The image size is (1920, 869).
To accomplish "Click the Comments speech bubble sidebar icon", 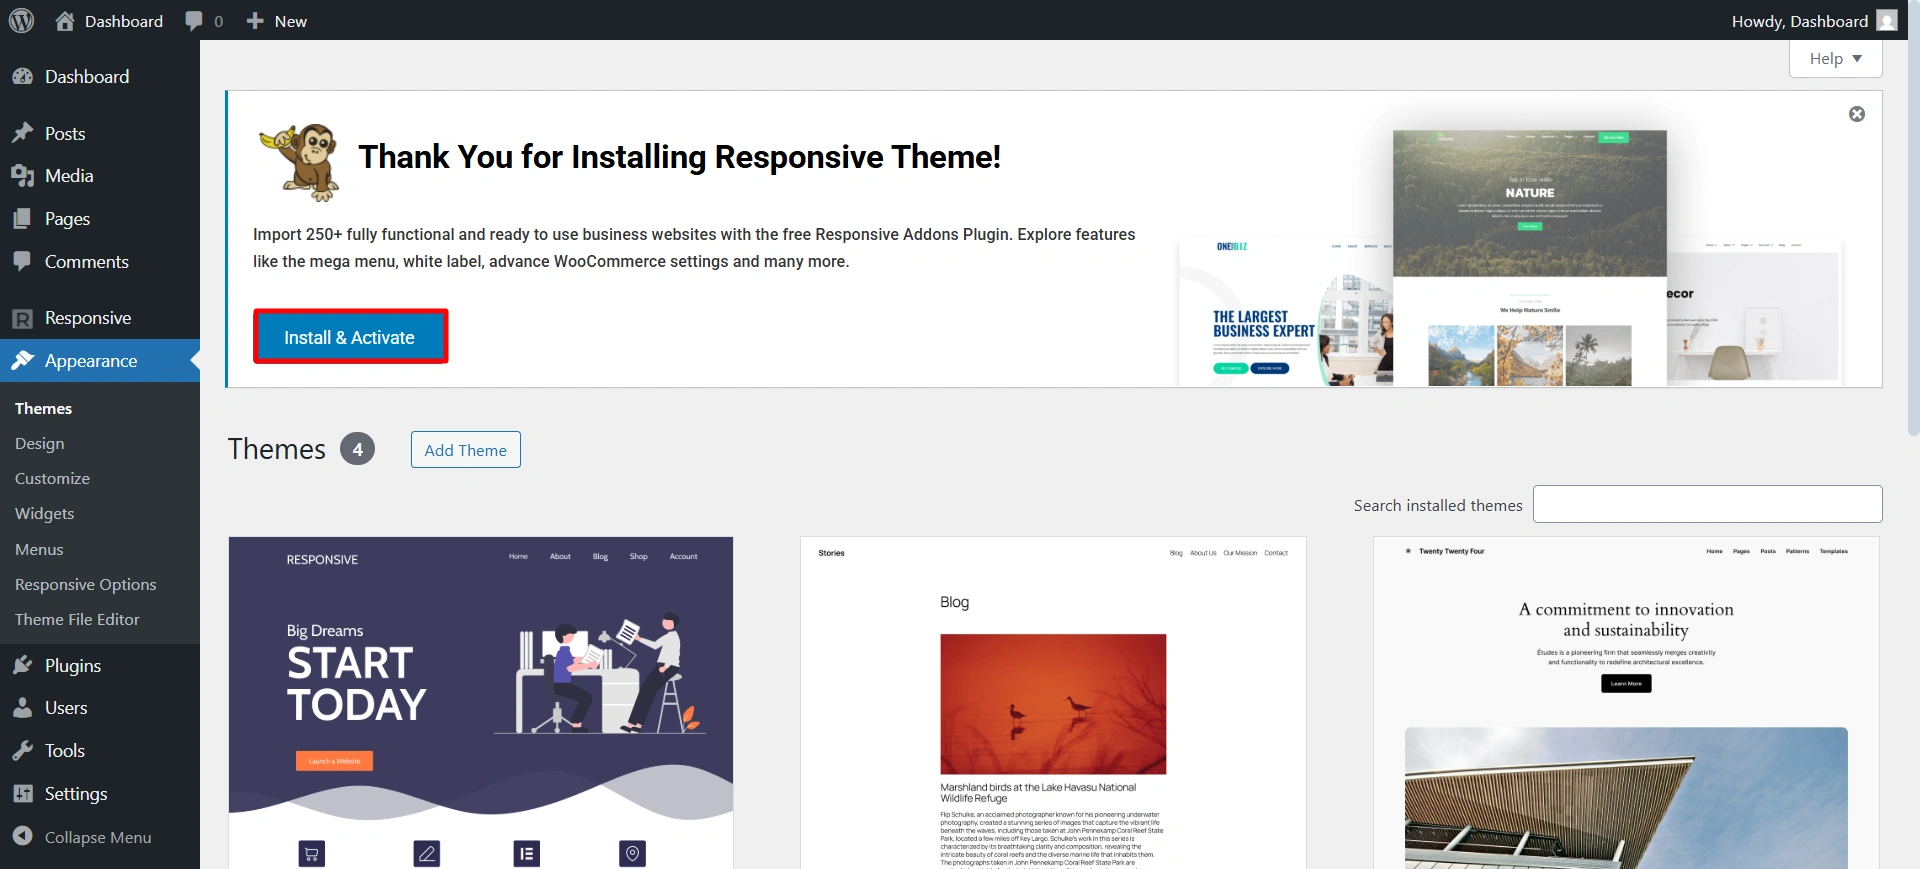I will click(x=22, y=262).
